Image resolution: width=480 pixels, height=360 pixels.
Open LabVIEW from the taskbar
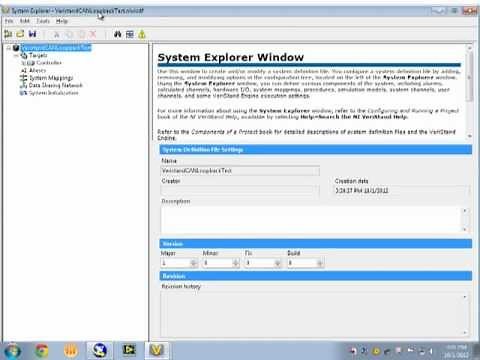click(x=128, y=350)
